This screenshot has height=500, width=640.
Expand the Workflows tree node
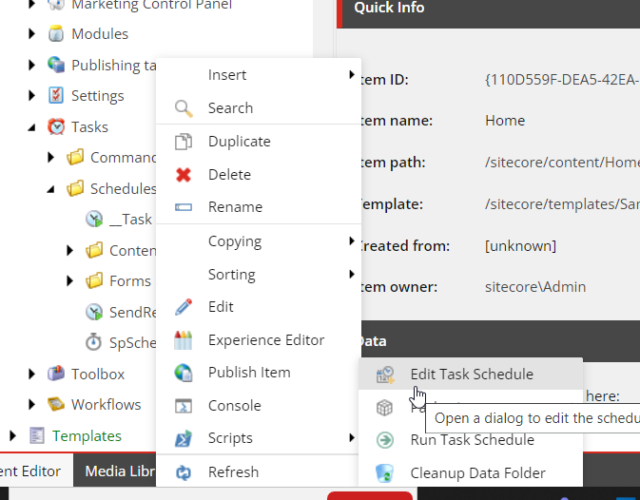(x=32, y=405)
